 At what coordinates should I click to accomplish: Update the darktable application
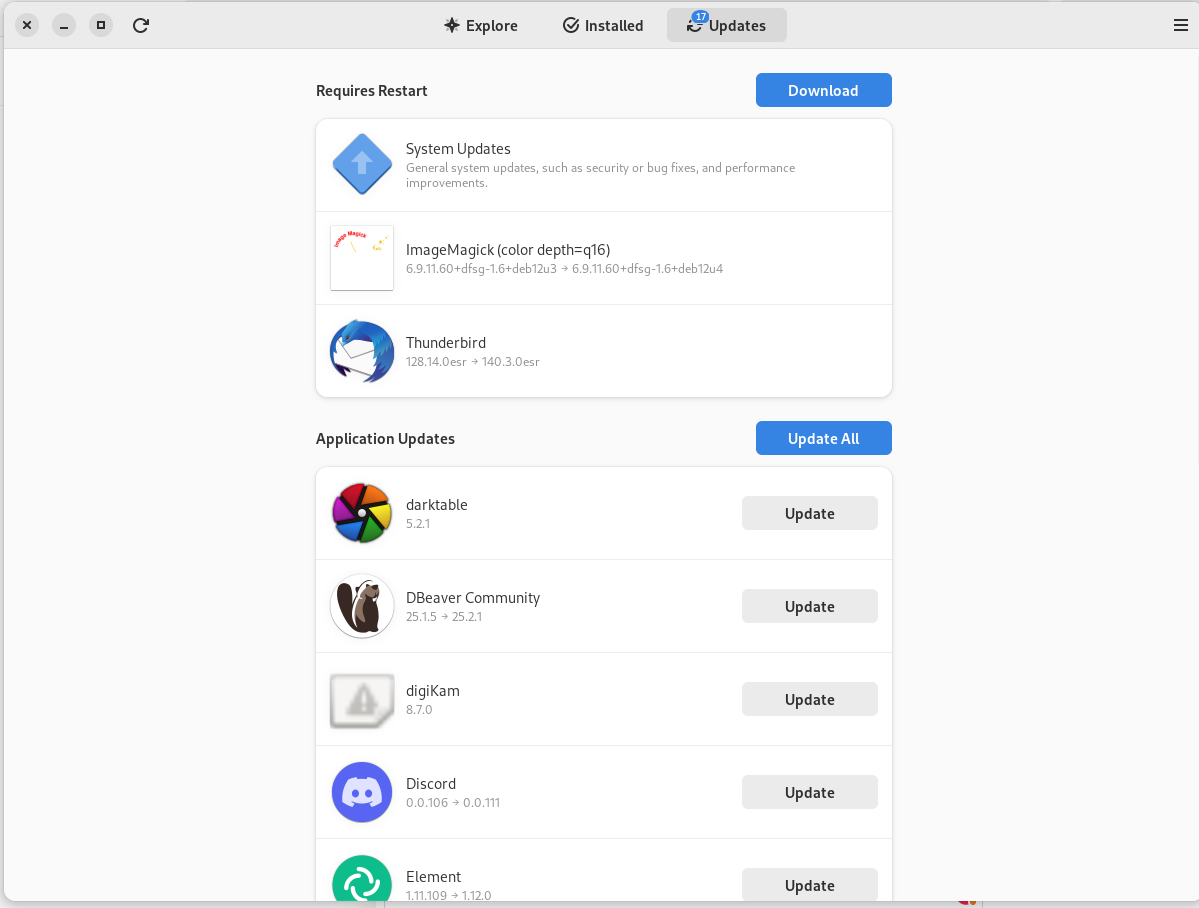[x=809, y=513]
